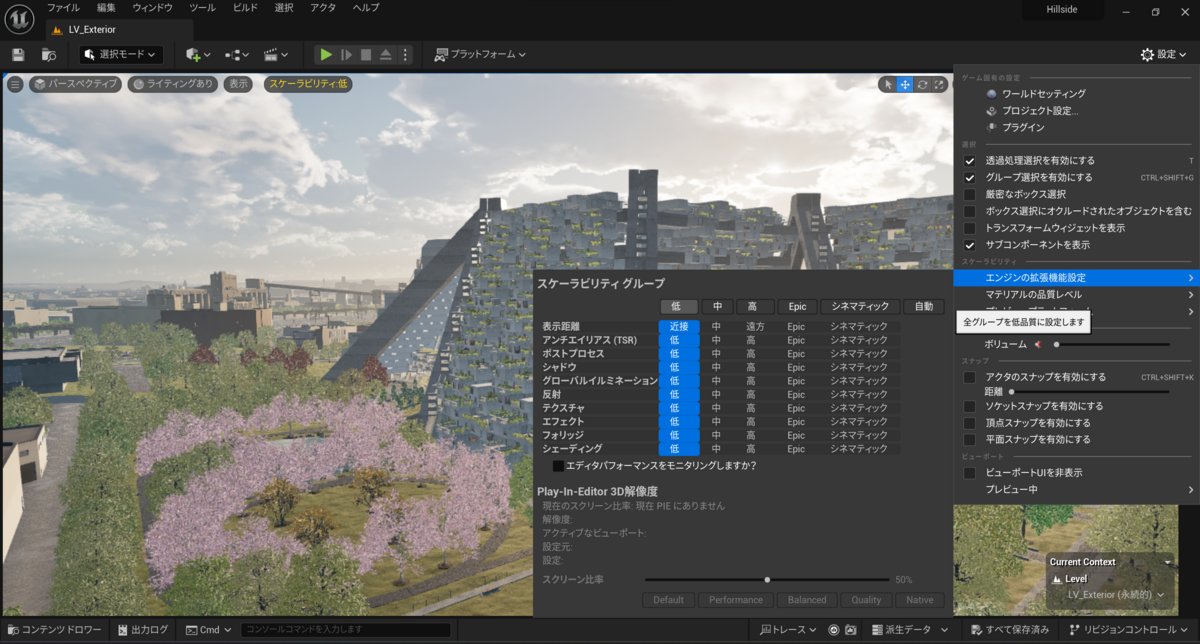Enable 頂点スナップを有効にする checkbox

(x=969, y=423)
